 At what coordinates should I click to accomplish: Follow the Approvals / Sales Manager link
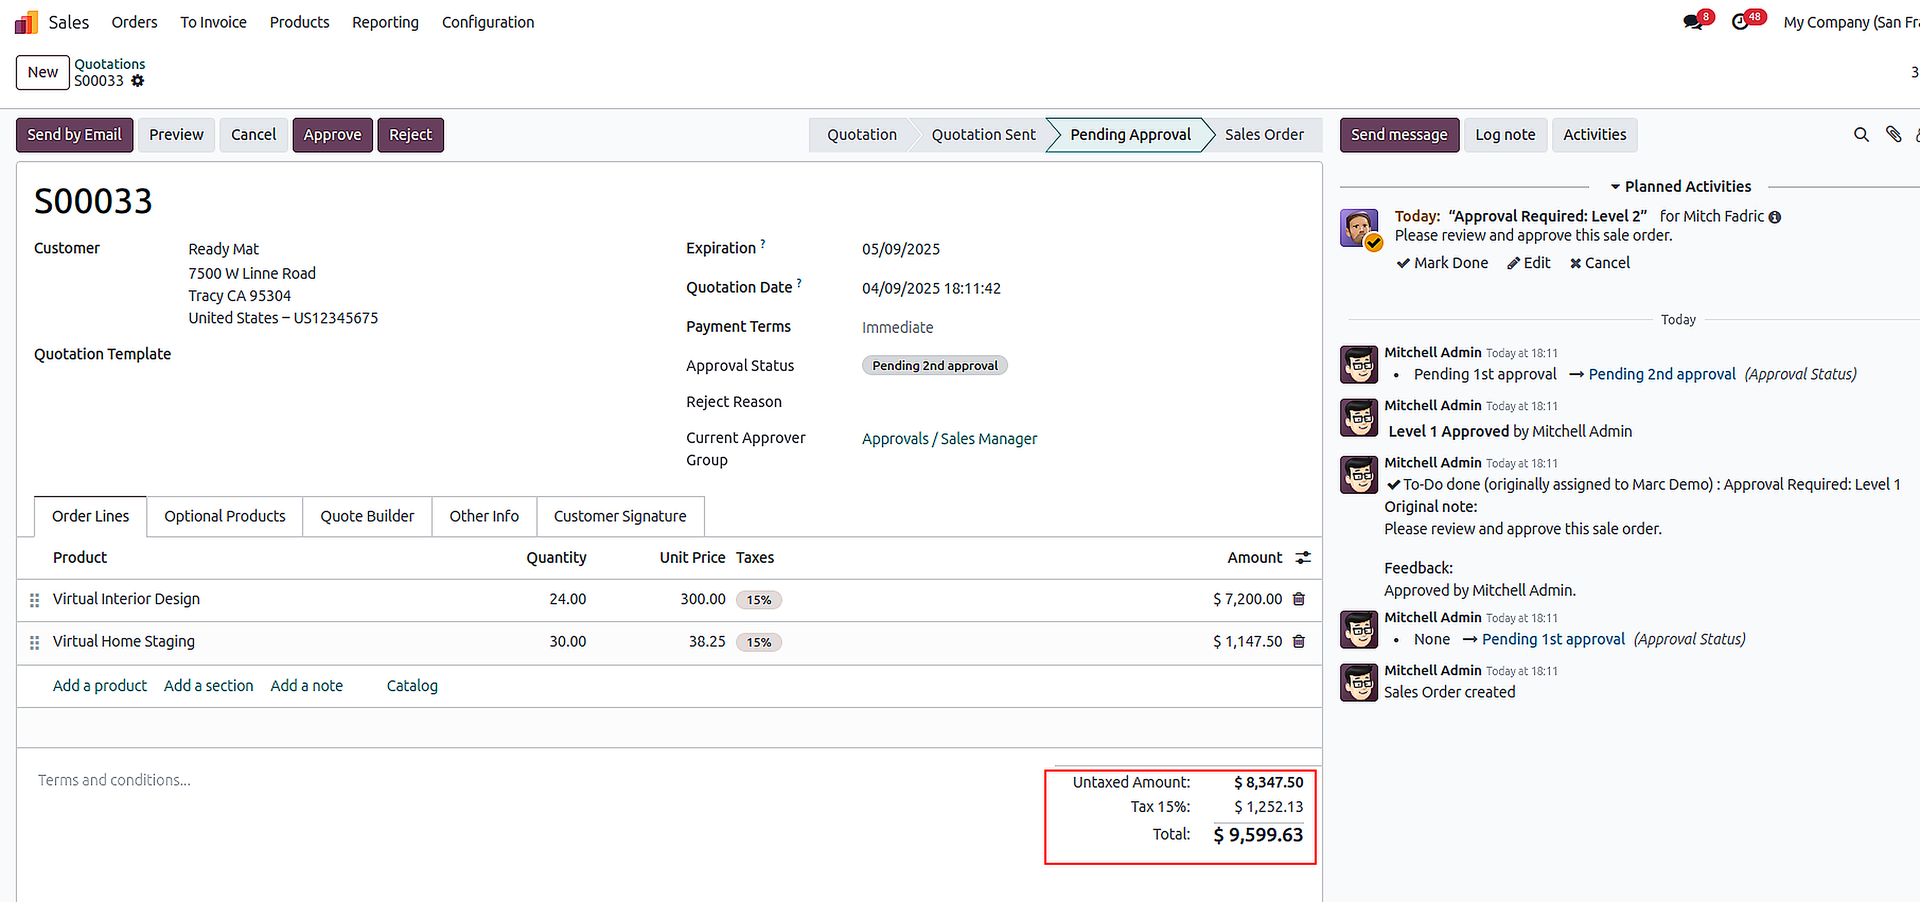pos(949,439)
